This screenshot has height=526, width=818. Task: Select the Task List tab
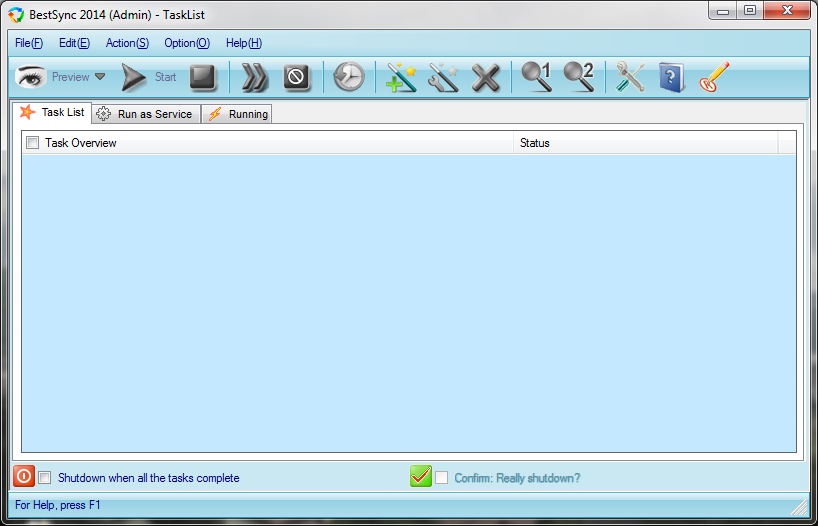point(52,112)
